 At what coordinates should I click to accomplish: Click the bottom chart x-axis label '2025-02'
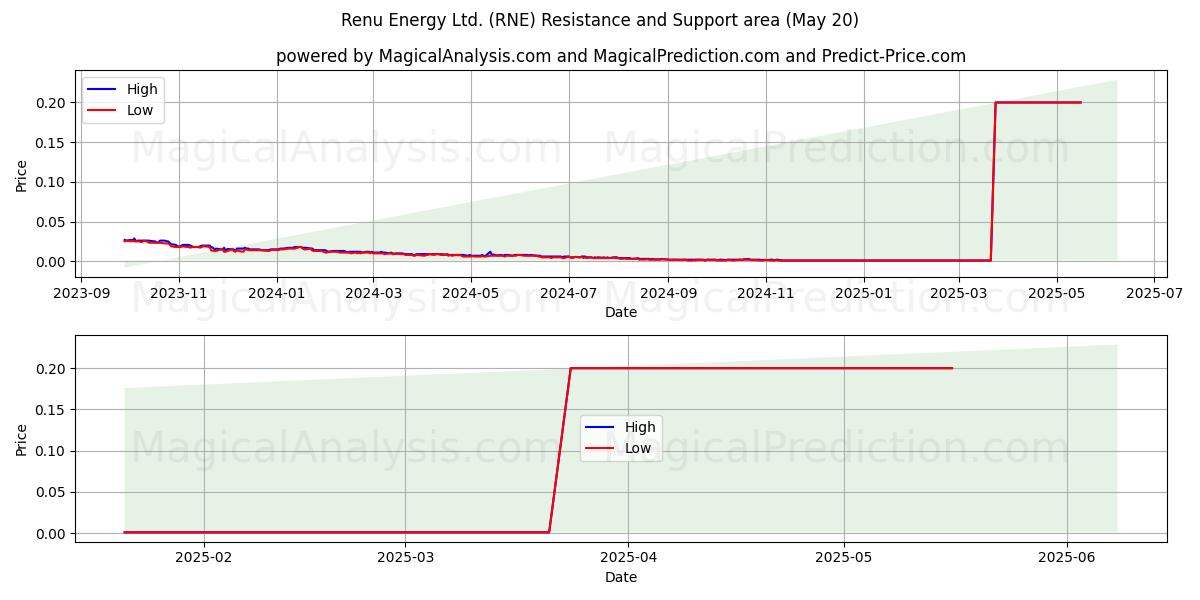(x=204, y=557)
